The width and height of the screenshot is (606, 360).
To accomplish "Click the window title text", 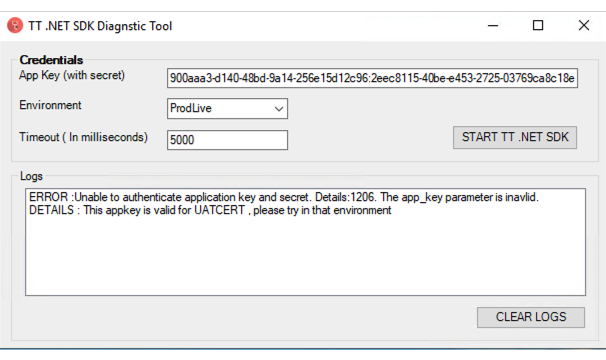I will click(100, 26).
